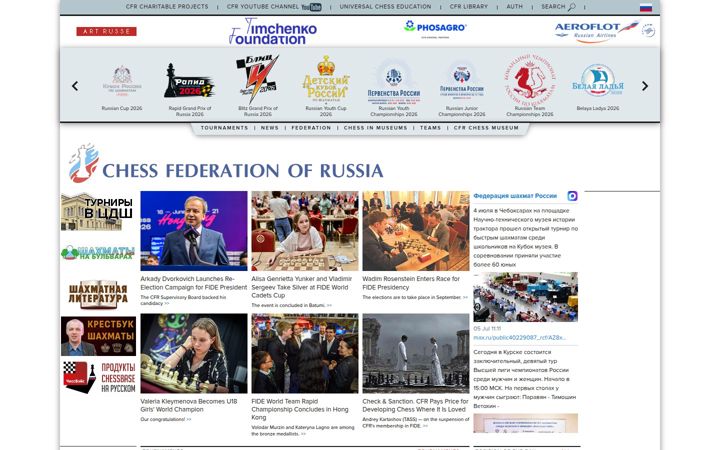Open Dvorkovich speaking photo thumbnail

pyautogui.click(x=194, y=231)
